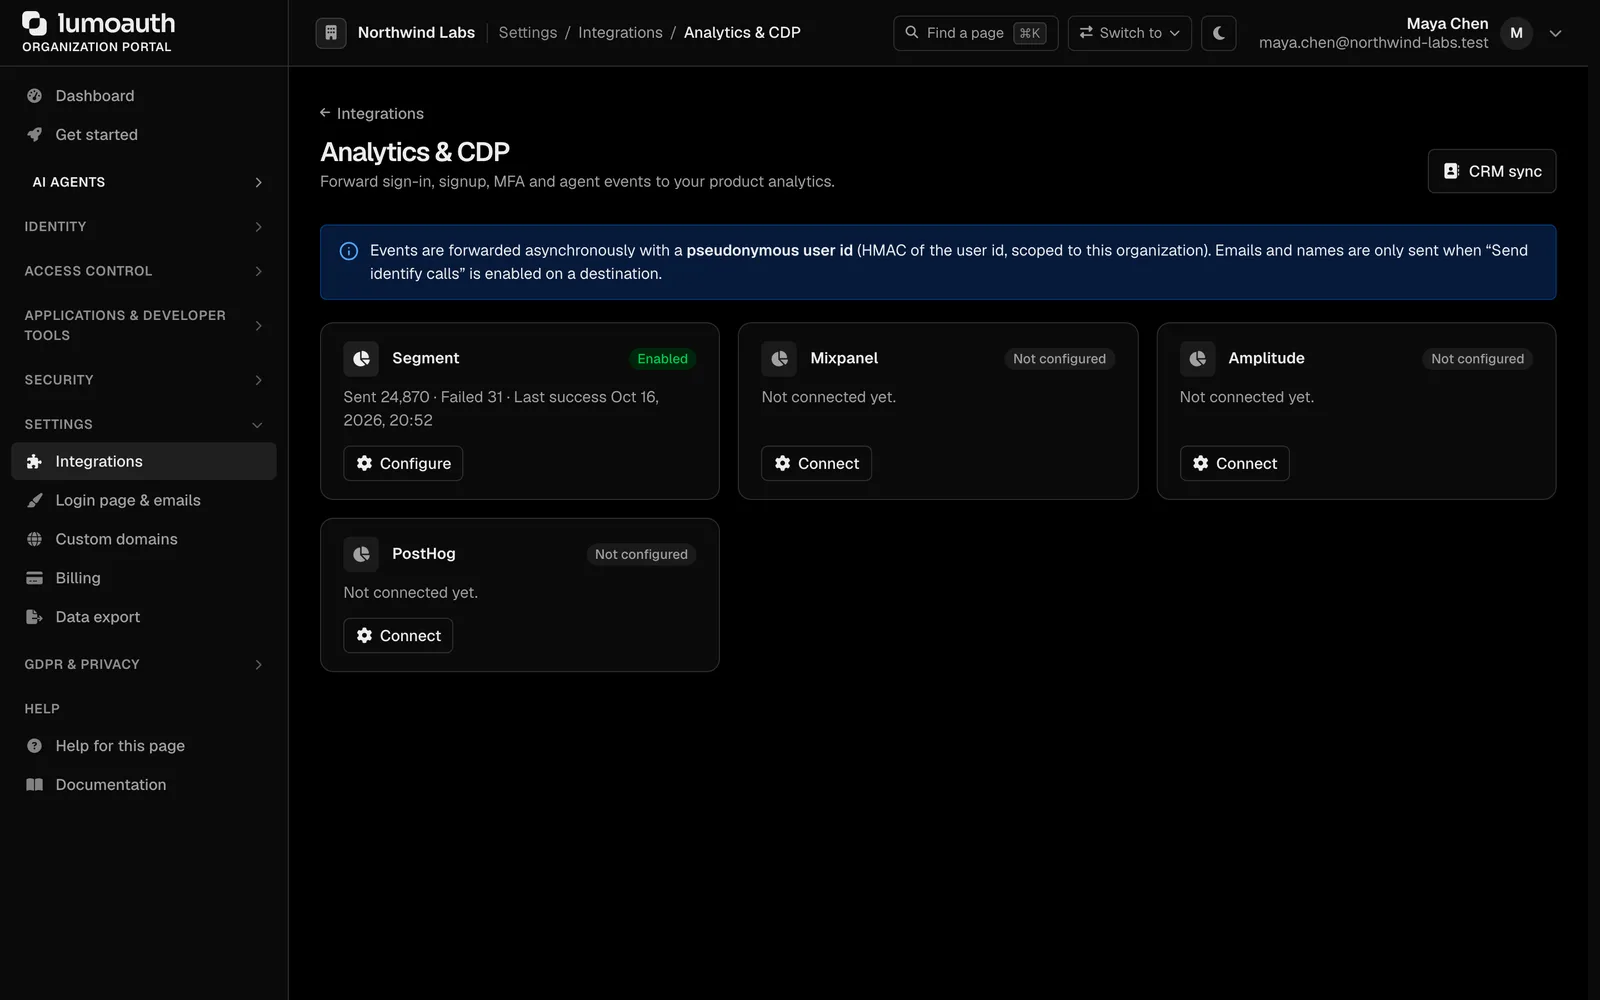Expand the Identity section
The height and width of the screenshot is (1000, 1600).
[144, 227]
